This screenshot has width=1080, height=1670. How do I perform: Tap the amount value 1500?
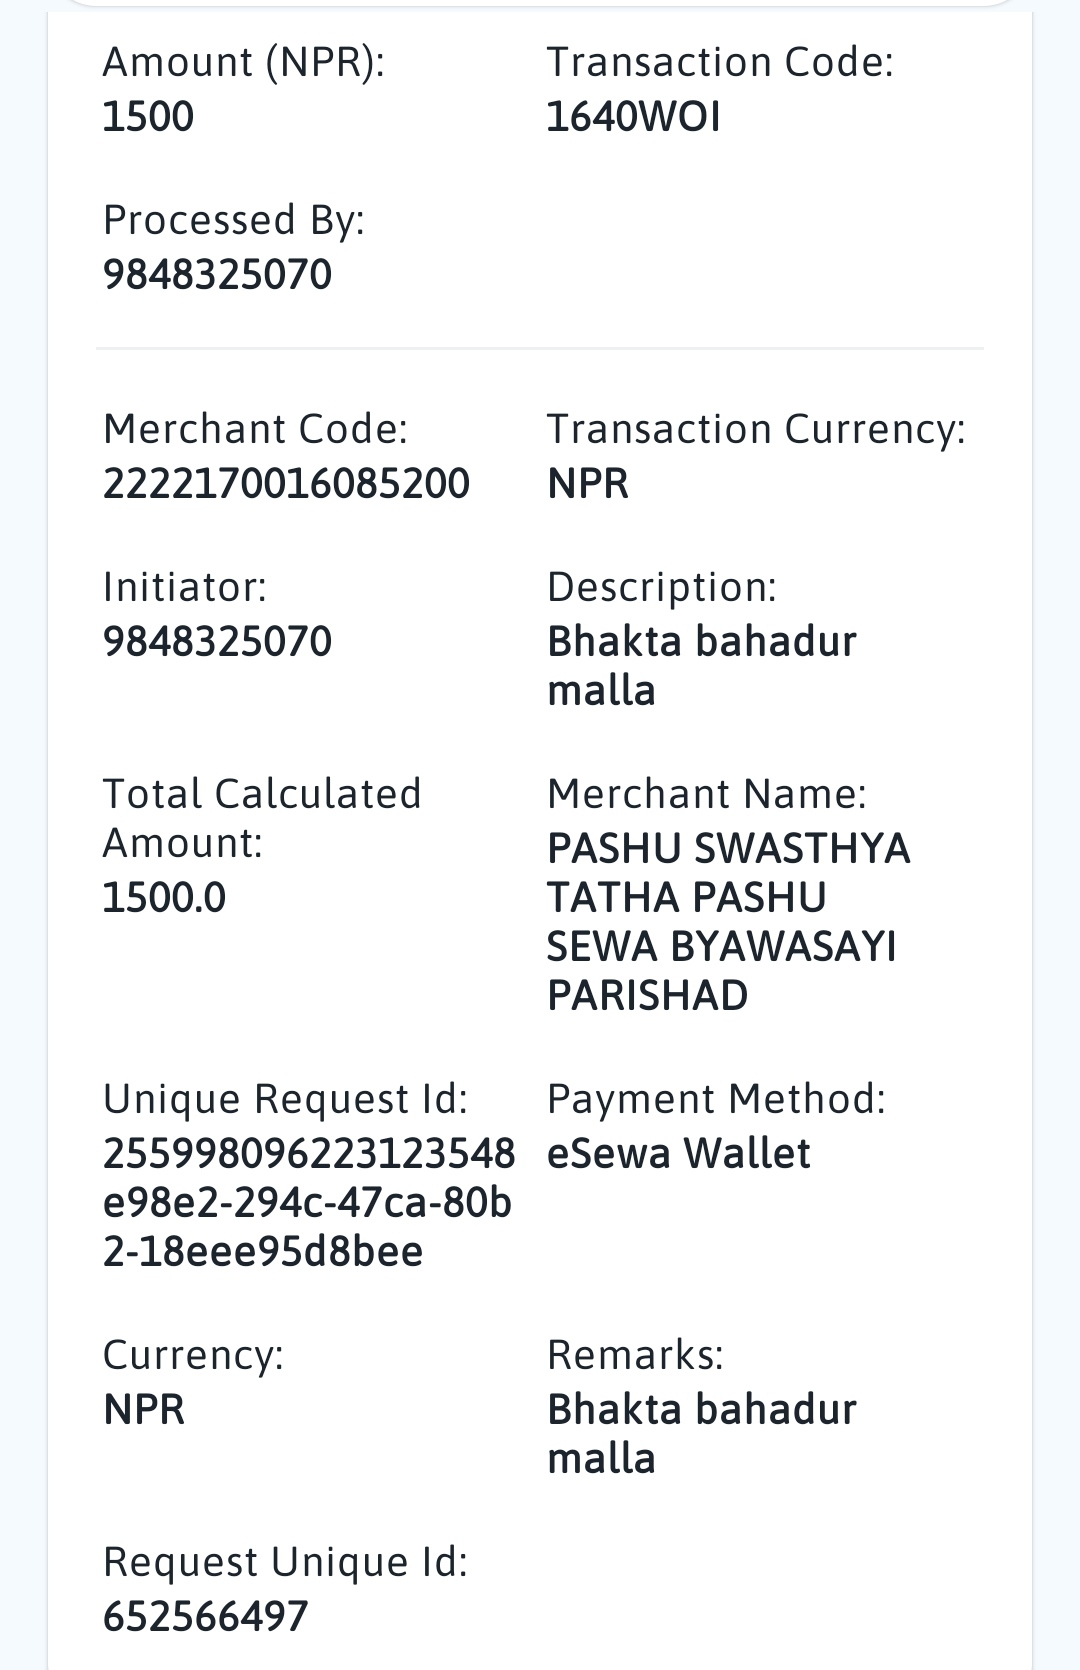(148, 117)
